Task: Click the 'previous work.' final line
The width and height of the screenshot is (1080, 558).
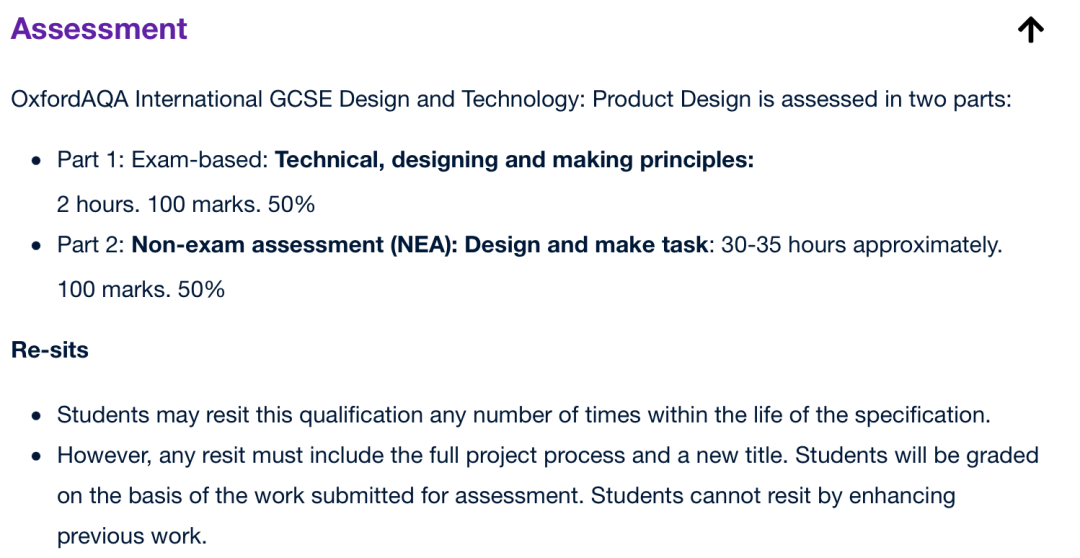Action: pos(132,537)
